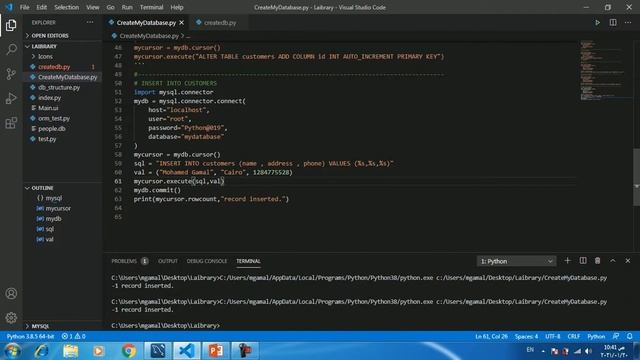Show hidden system tray icons
This screenshot has width=640, height=360.
tap(543, 351)
